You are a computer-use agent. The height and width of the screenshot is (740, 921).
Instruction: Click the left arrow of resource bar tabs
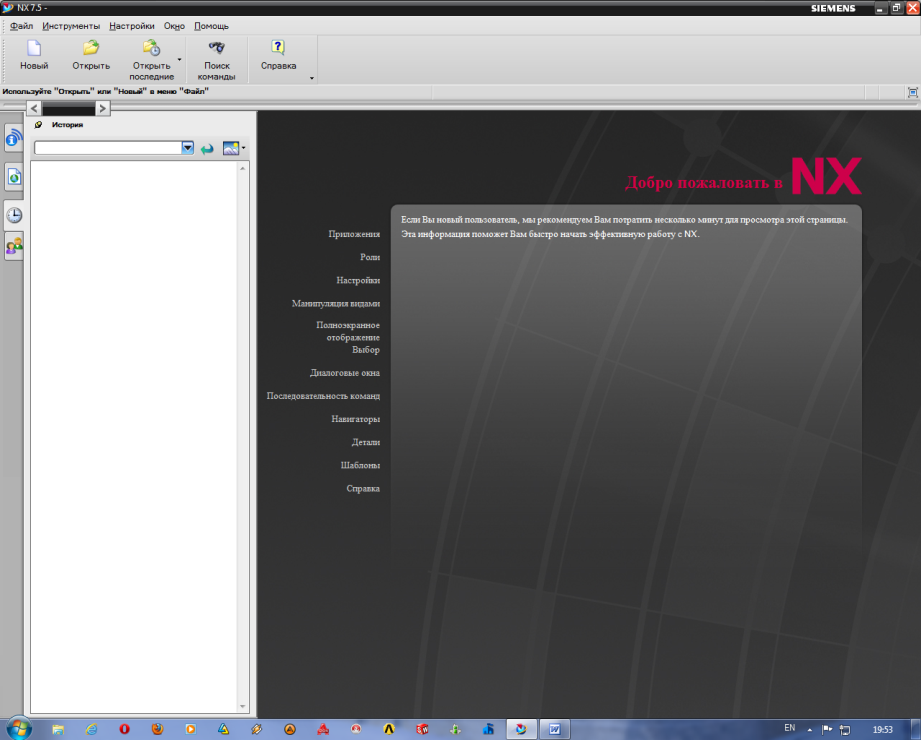(34, 108)
